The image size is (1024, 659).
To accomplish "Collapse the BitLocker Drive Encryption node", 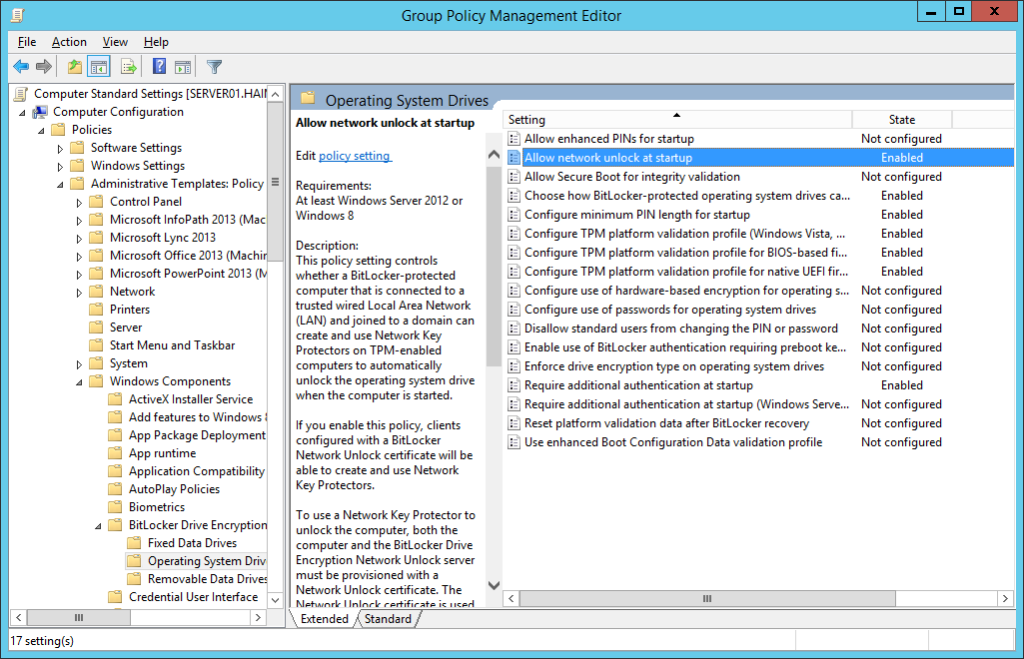I will [x=97, y=524].
